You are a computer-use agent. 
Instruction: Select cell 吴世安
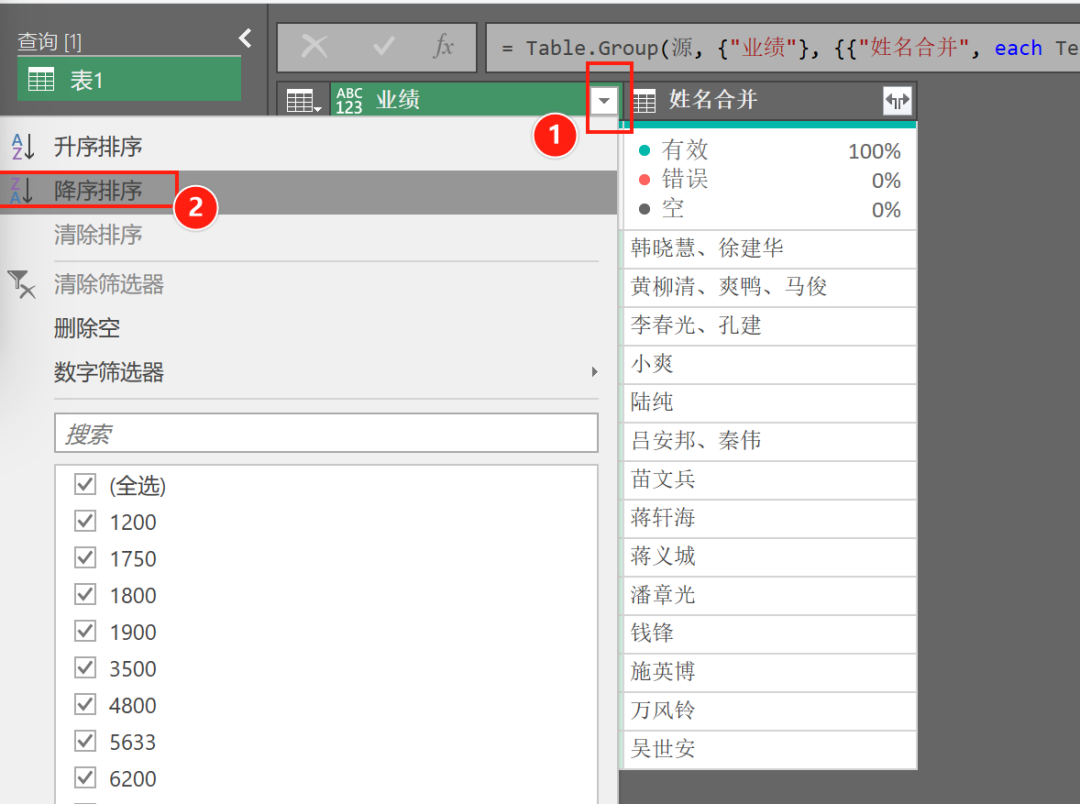point(770,750)
